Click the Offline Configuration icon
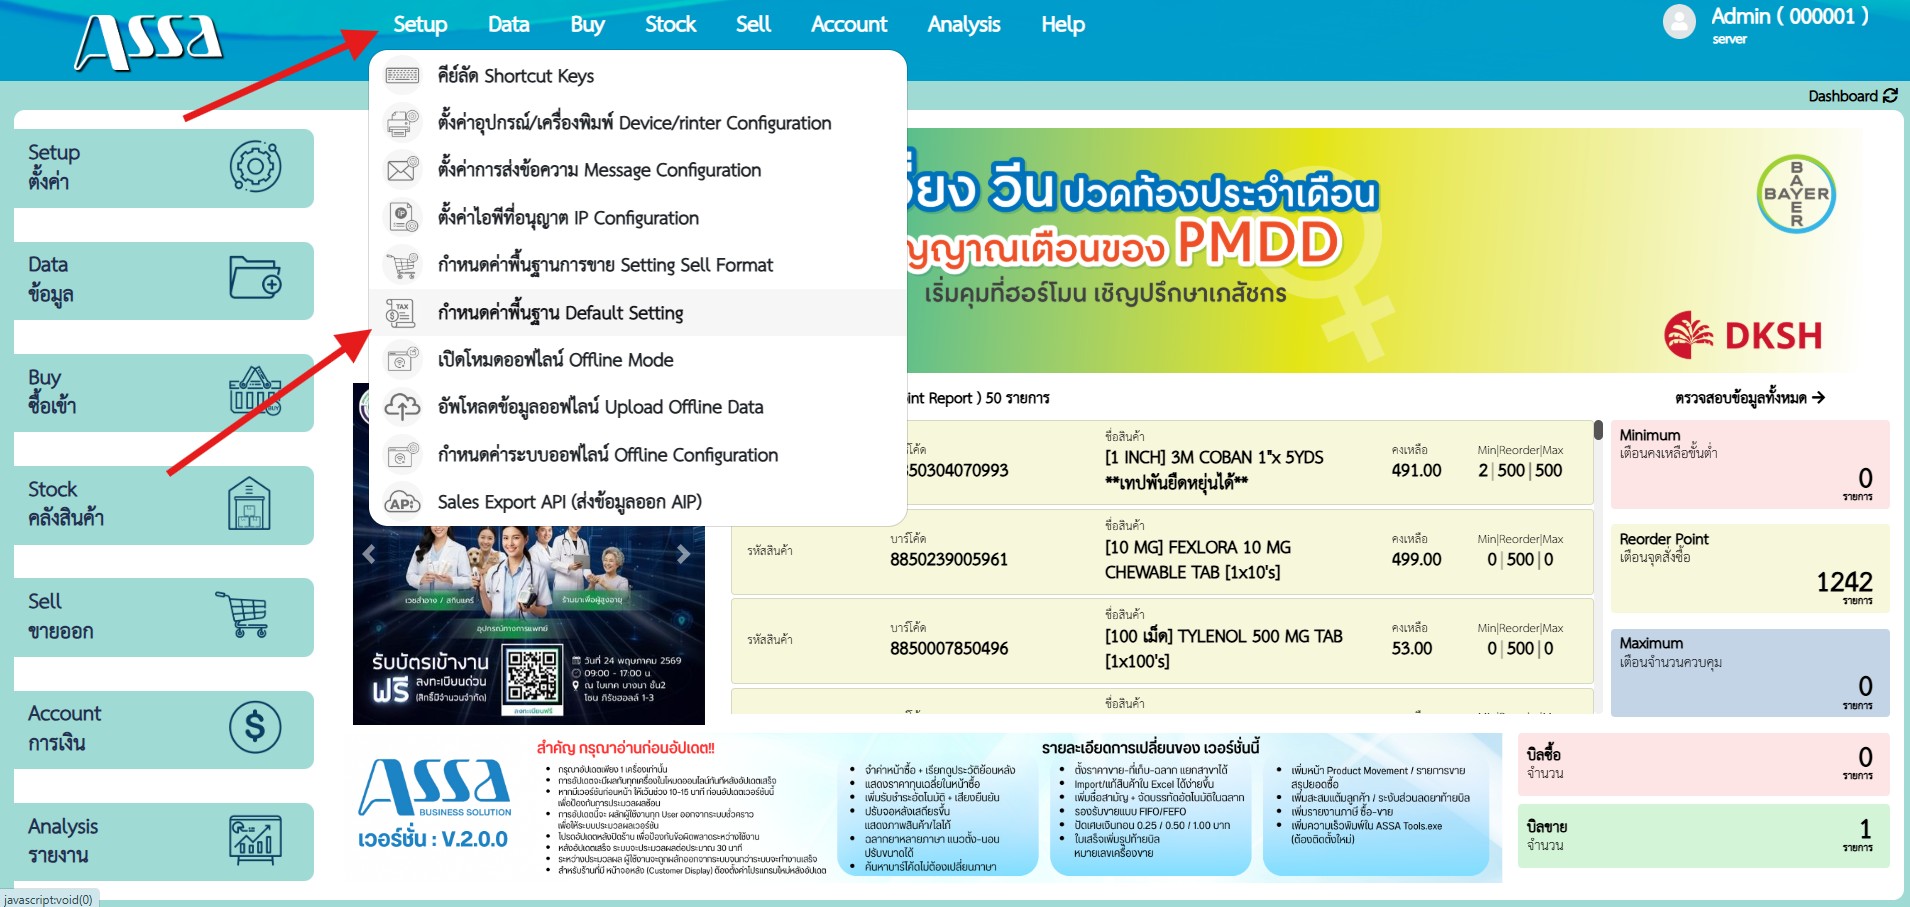 (402, 454)
